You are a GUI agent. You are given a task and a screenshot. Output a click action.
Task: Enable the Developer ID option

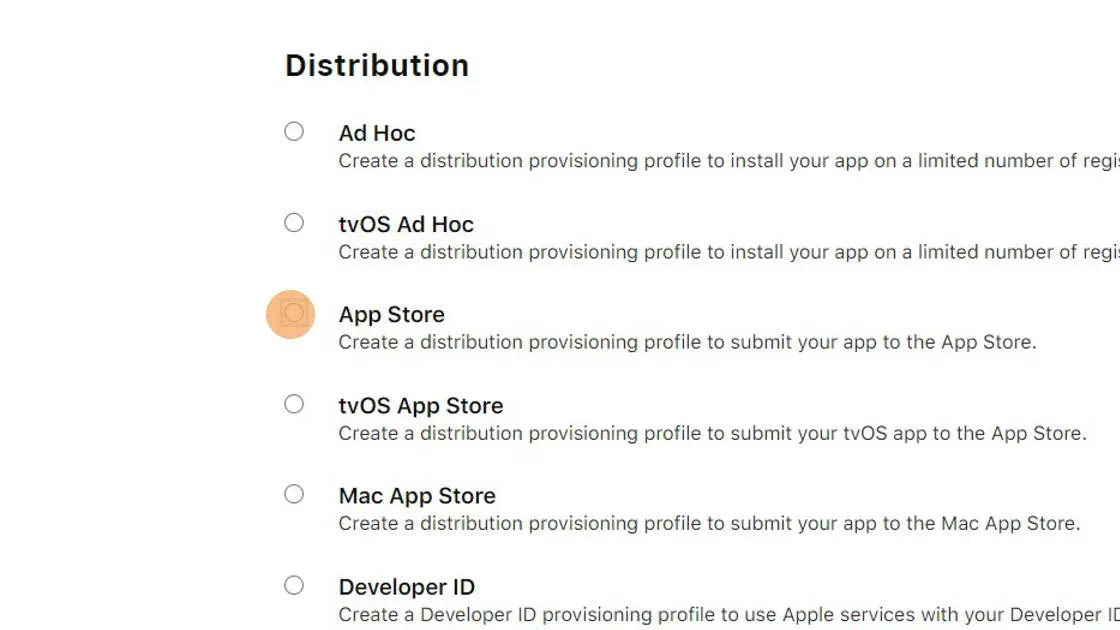click(x=293, y=584)
